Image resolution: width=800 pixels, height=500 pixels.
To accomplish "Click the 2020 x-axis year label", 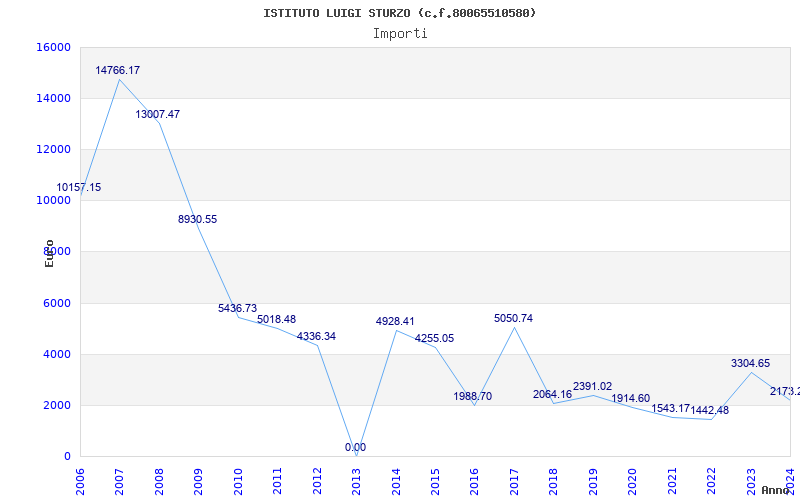I will 633,482.
